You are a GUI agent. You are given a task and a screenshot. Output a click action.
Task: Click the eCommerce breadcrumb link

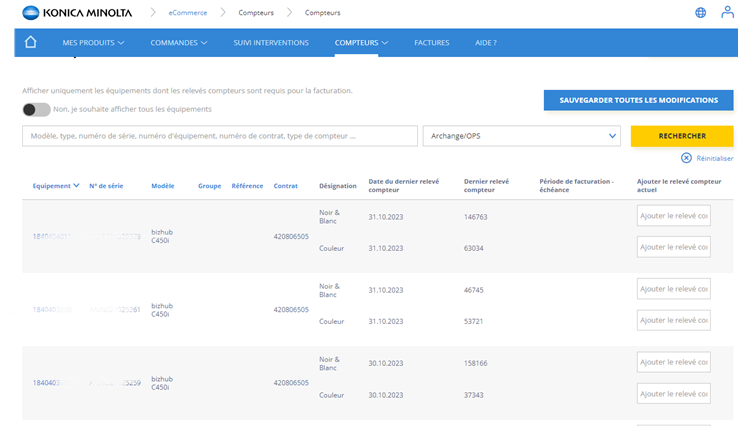point(188,13)
